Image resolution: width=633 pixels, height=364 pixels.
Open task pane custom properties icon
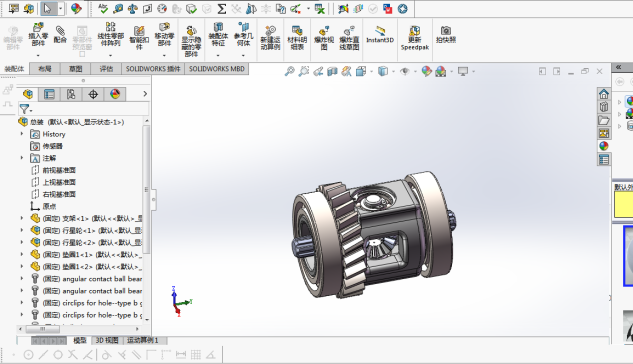604,160
